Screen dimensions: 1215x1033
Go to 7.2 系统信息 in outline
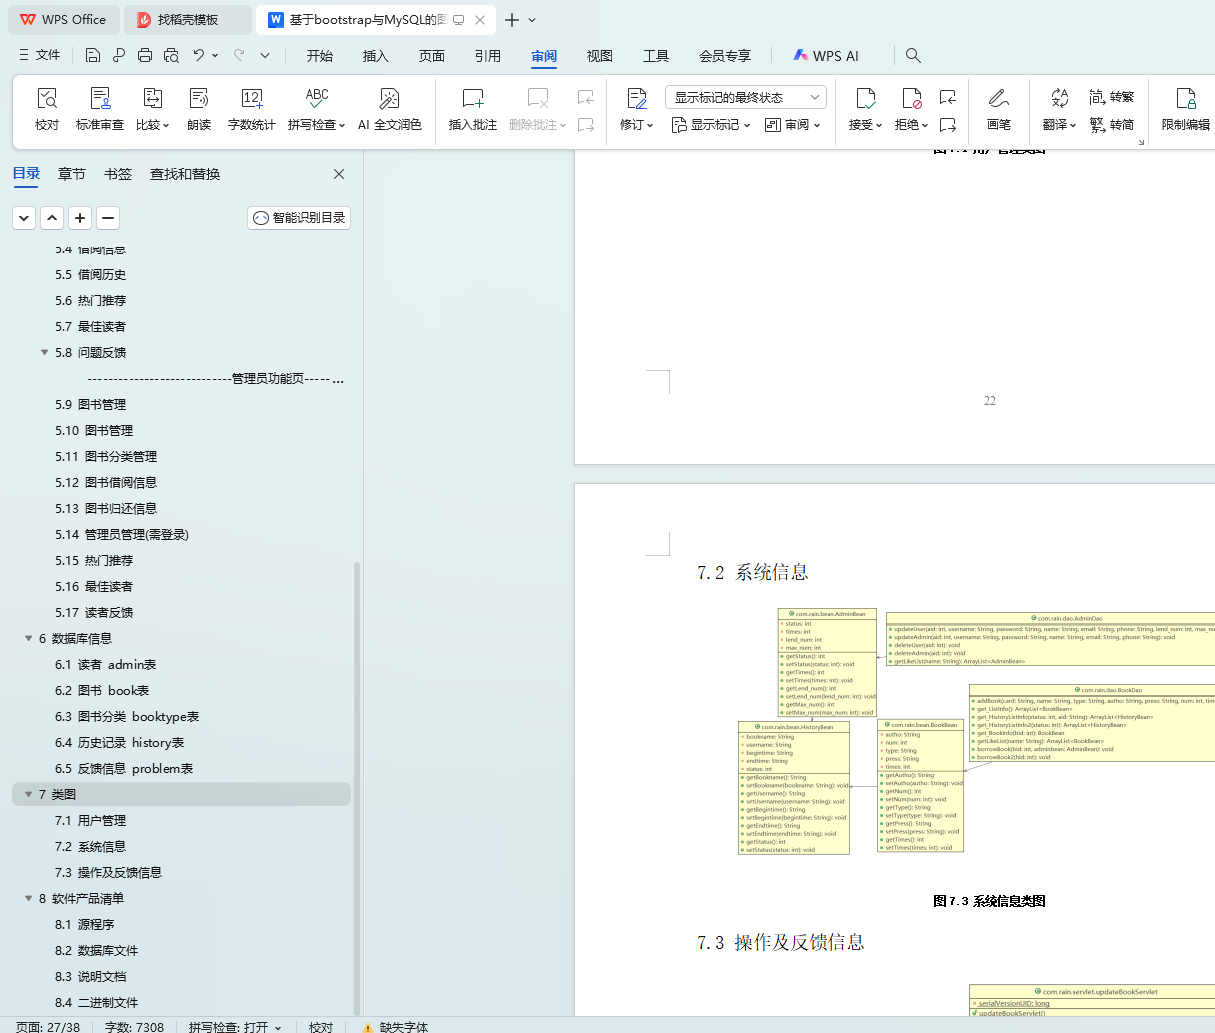coord(90,846)
